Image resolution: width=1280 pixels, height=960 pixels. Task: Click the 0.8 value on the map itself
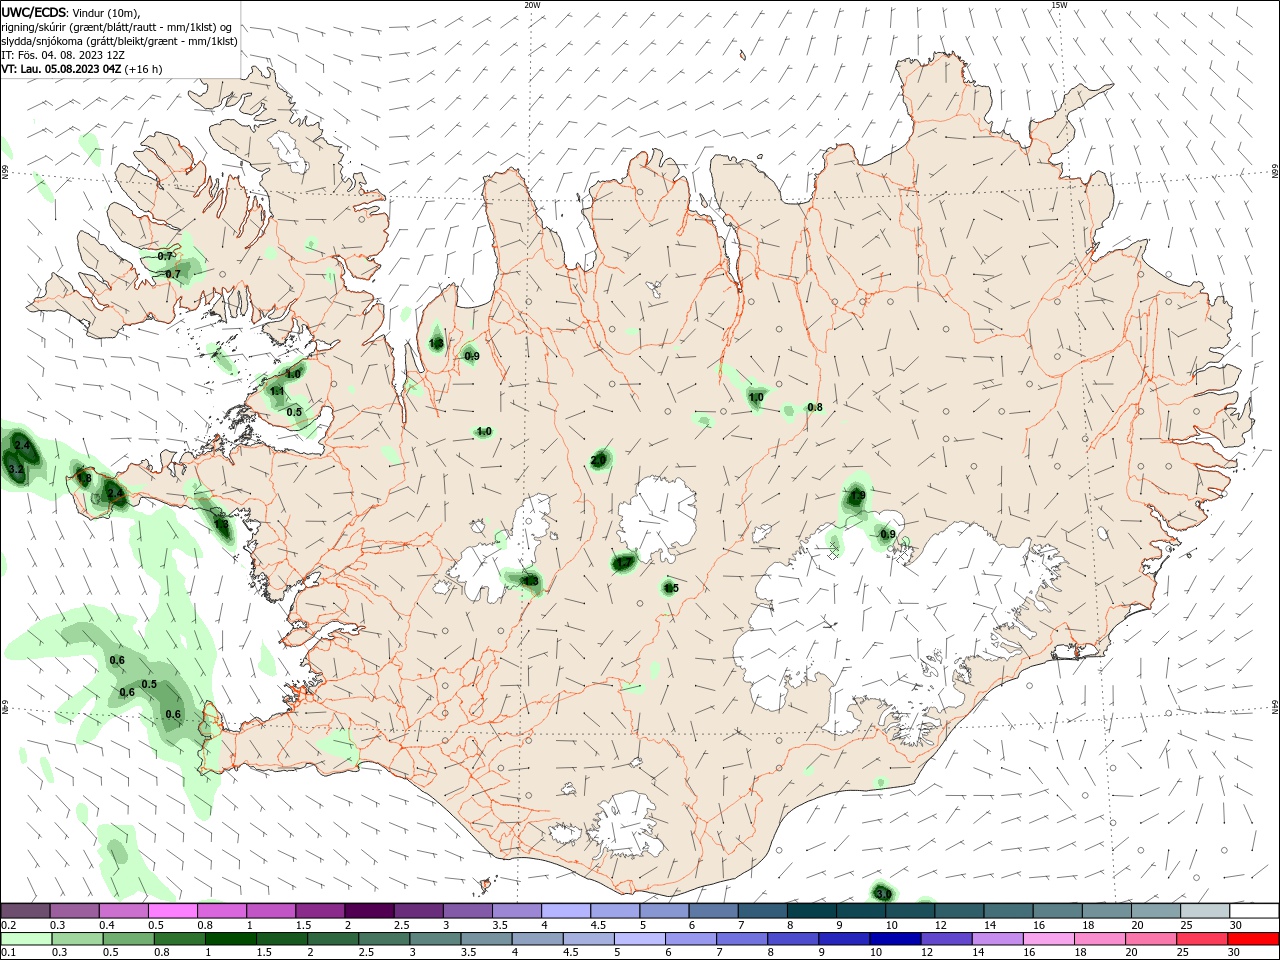pyautogui.click(x=814, y=407)
